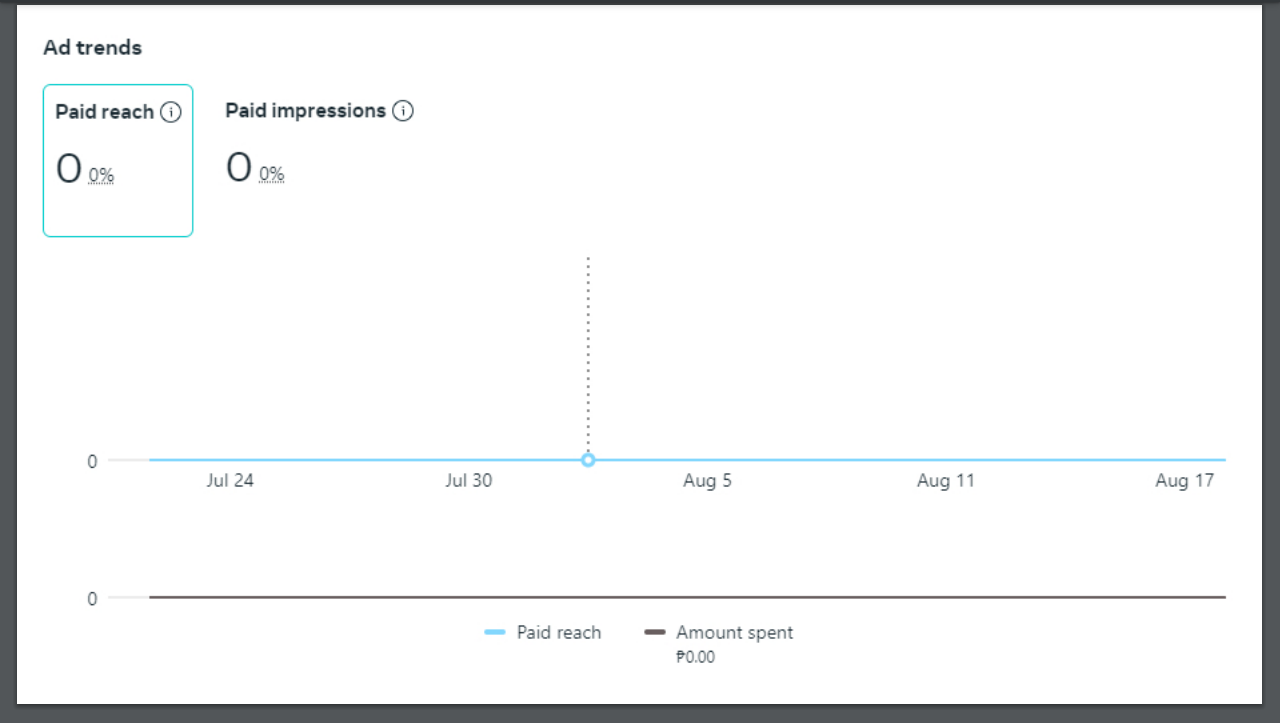Click the highlighted data point circle on chart
The height and width of the screenshot is (723, 1280).
(588, 460)
